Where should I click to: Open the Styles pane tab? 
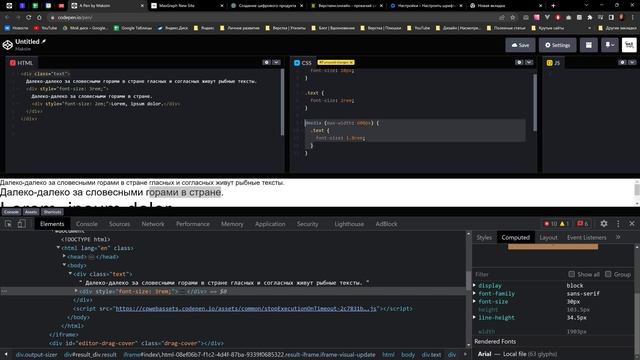click(484, 238)
